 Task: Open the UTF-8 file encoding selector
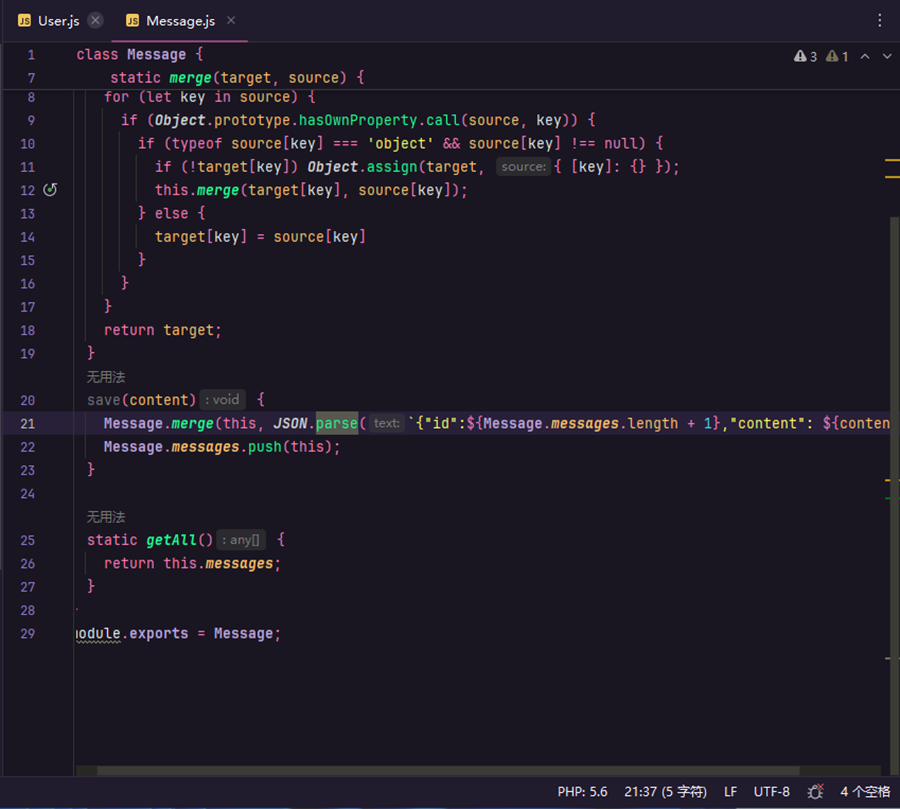click(771, 792)
